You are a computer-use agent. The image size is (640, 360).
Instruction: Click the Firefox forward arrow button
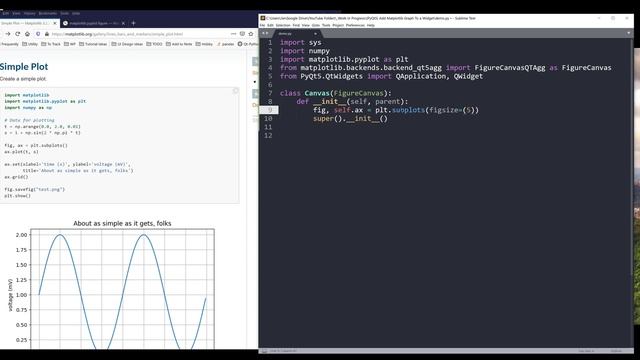[8, 34]
